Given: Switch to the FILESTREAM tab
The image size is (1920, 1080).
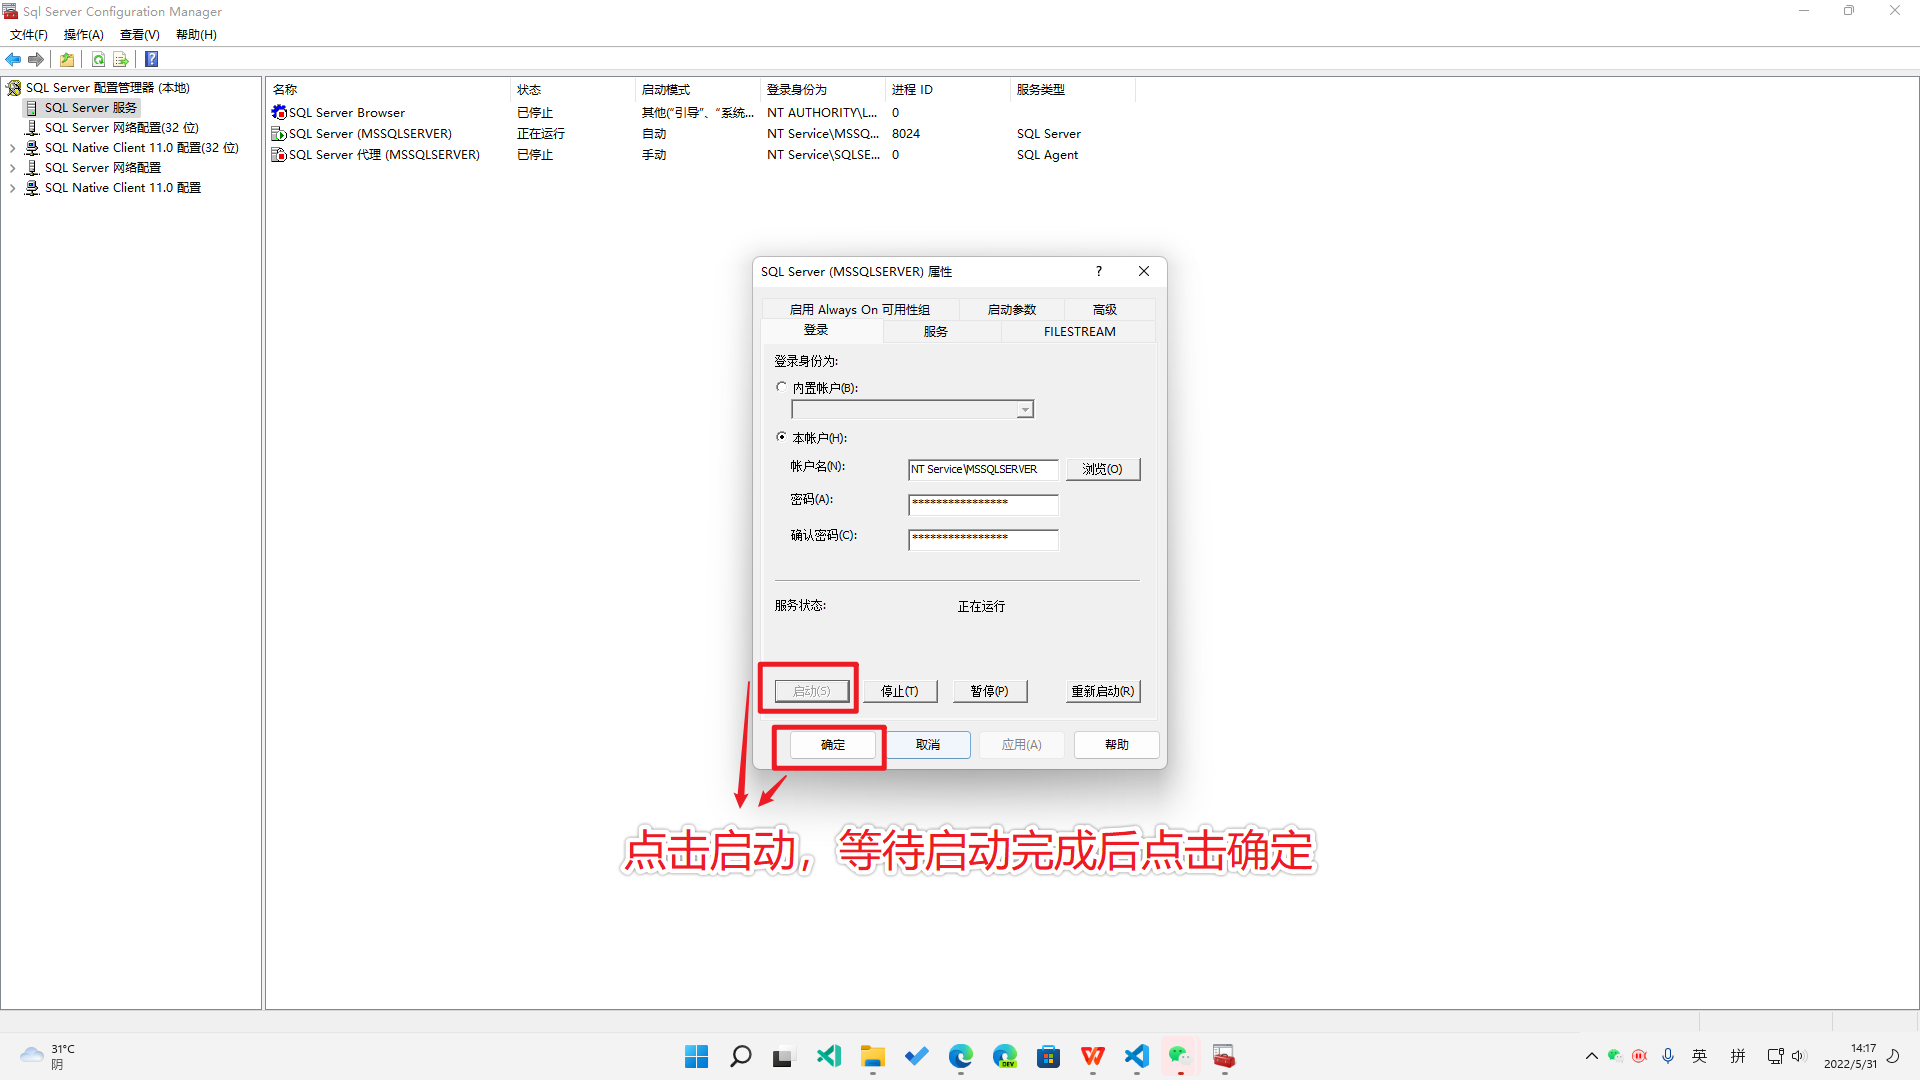Looking at the screenshot, I should (1080, 332).
